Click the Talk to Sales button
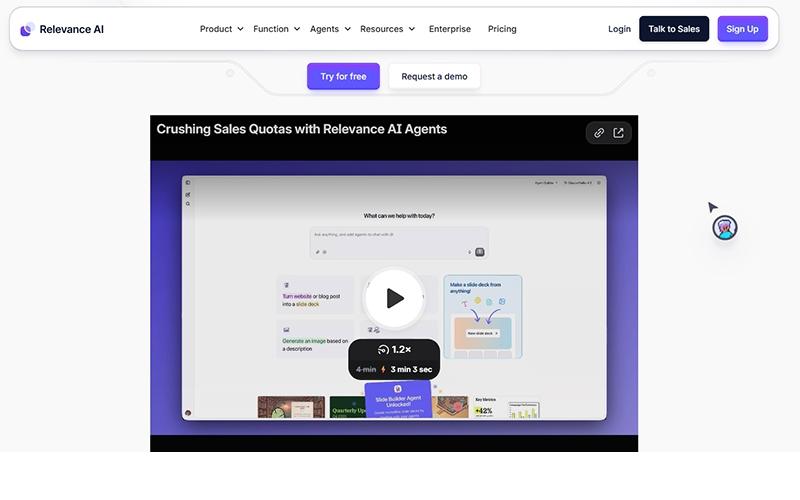 click(673, 29)
